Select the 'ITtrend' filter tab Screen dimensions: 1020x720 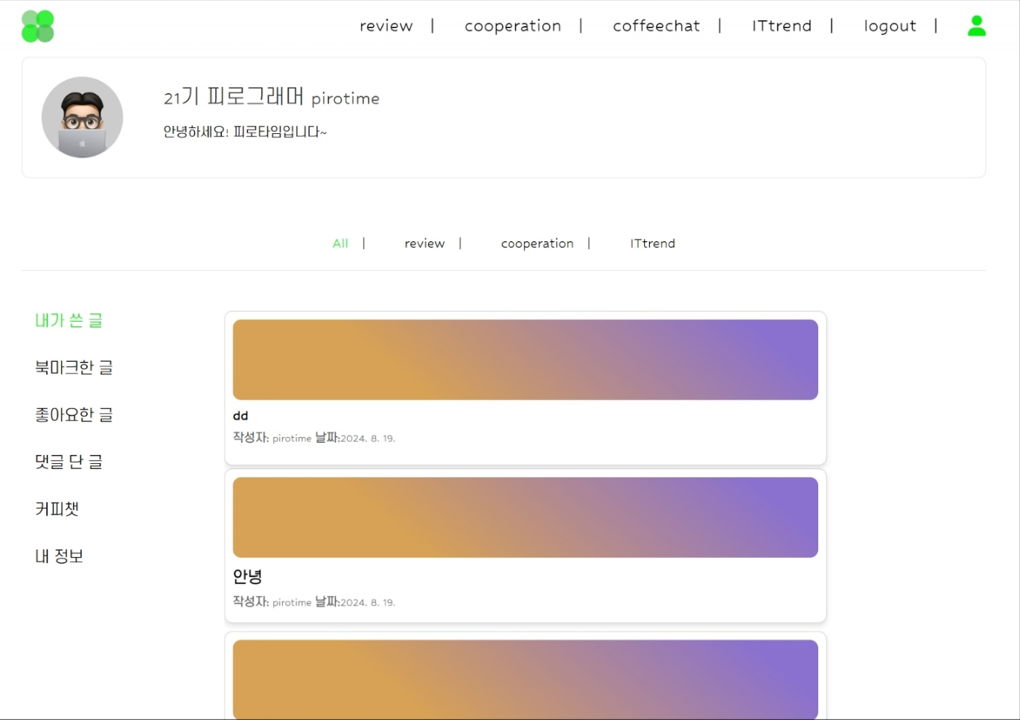(652, 243)
